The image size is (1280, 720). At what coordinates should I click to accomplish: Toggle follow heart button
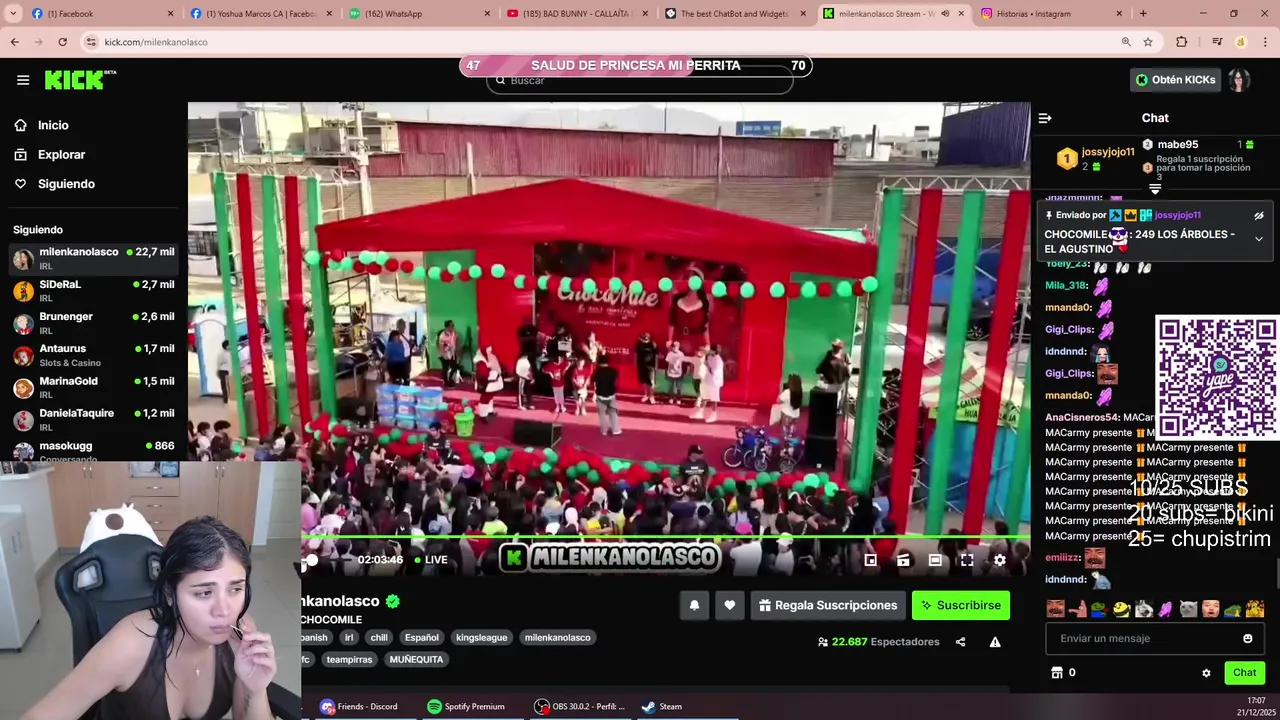point(730,605)
